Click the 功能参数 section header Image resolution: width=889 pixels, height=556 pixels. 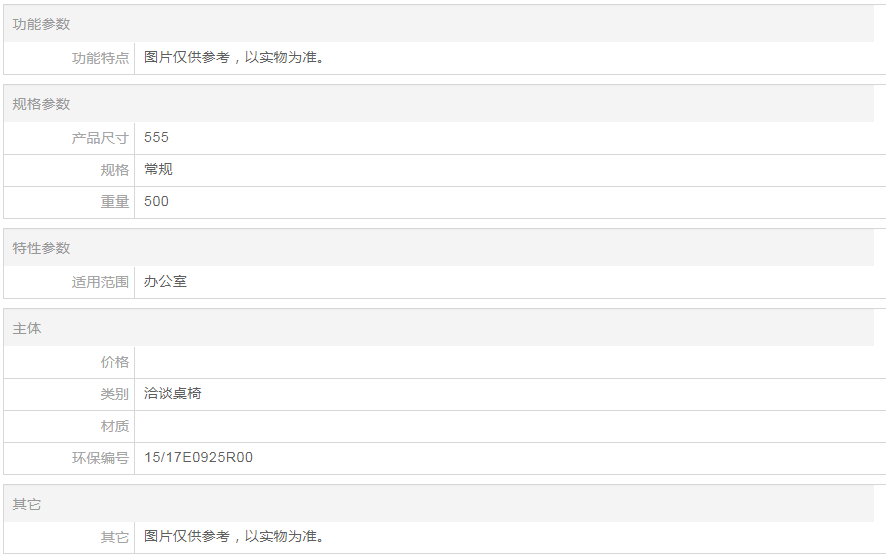point(42,24)
